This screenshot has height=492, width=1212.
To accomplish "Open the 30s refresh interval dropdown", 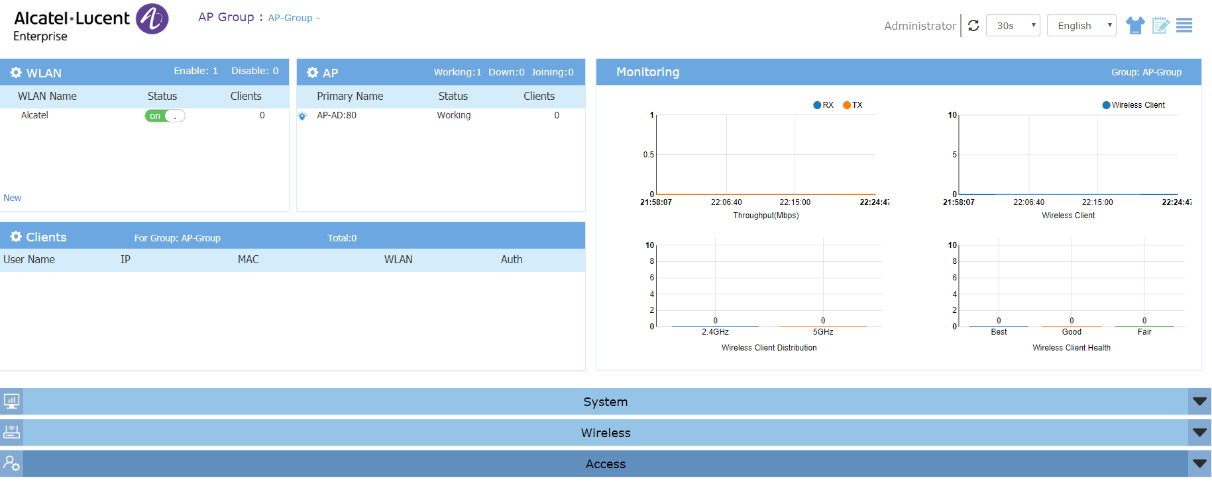I will pos(1013,26).
